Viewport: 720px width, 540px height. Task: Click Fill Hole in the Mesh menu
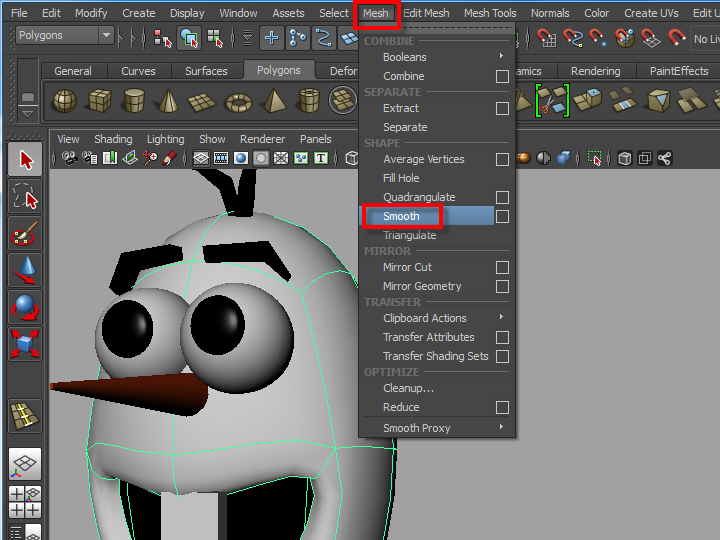401,178
